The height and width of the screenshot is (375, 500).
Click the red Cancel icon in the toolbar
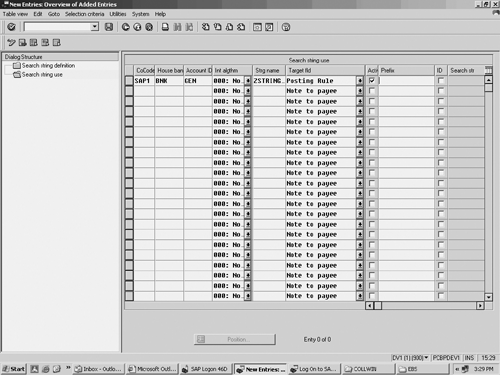149,27
